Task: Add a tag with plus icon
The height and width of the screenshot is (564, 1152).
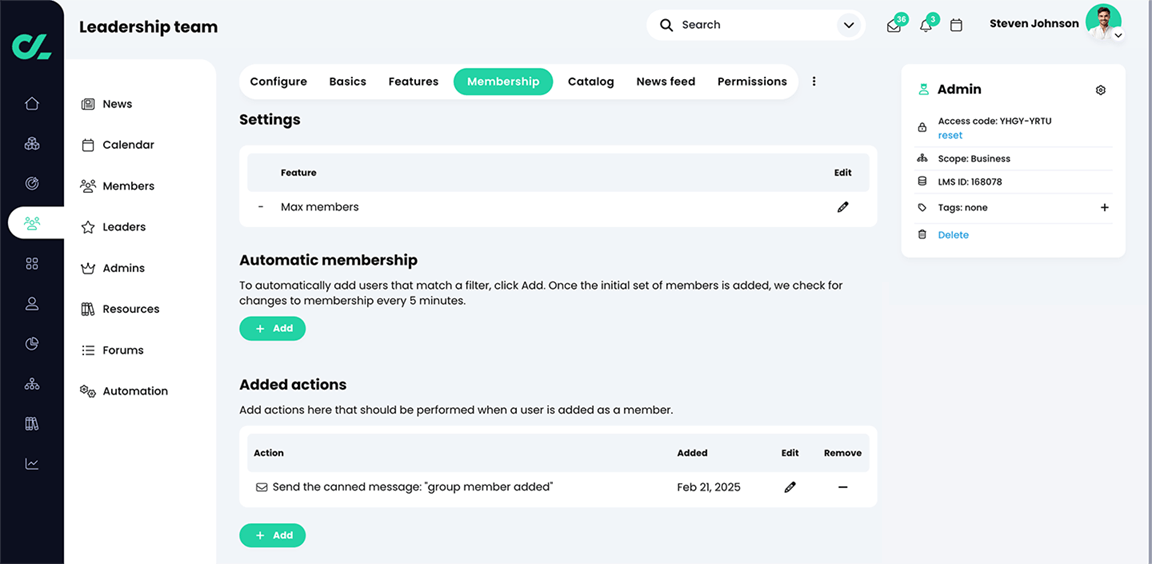Action: point(1104,208)
